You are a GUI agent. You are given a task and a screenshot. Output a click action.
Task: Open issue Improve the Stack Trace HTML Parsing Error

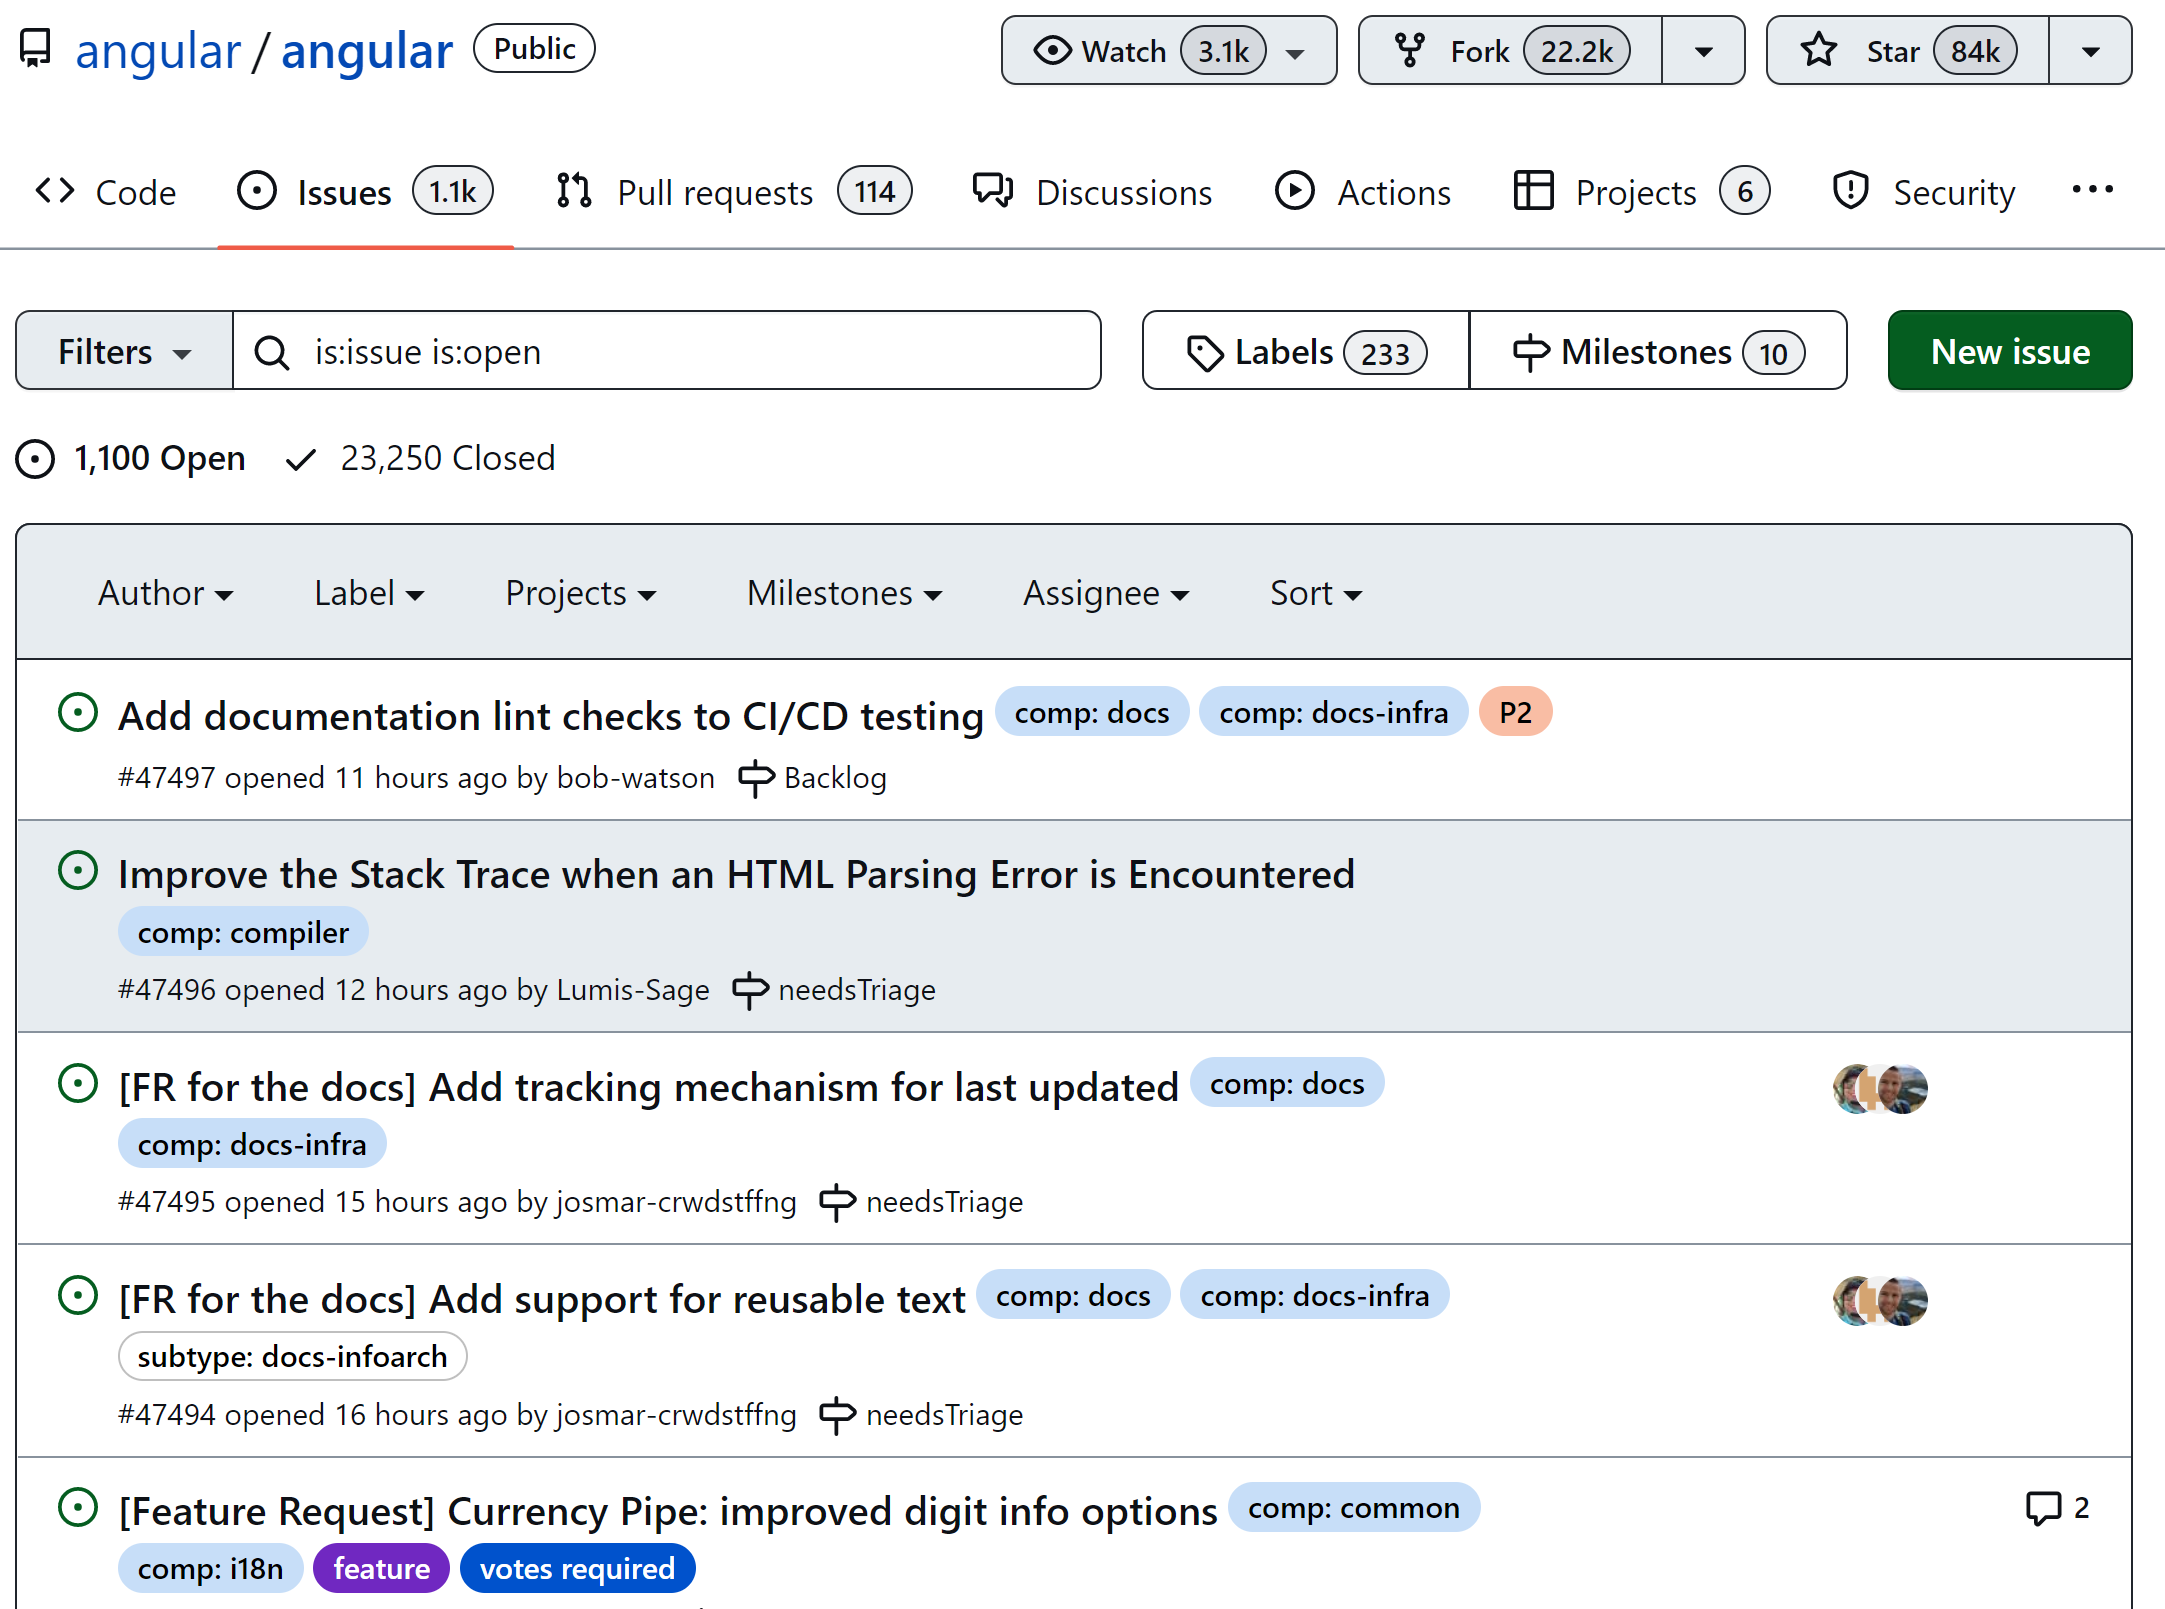click(x=736, y=874)
